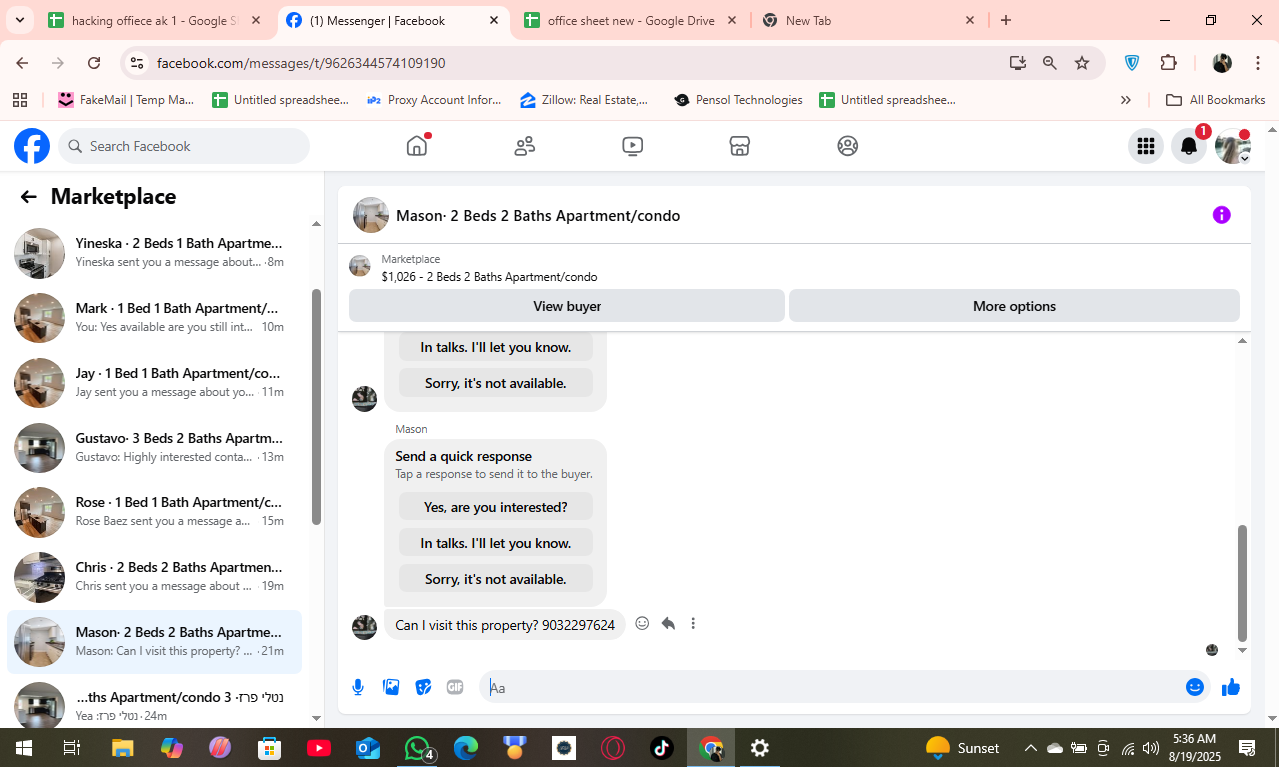Open Windows Start menu

[x=23, y=748]
